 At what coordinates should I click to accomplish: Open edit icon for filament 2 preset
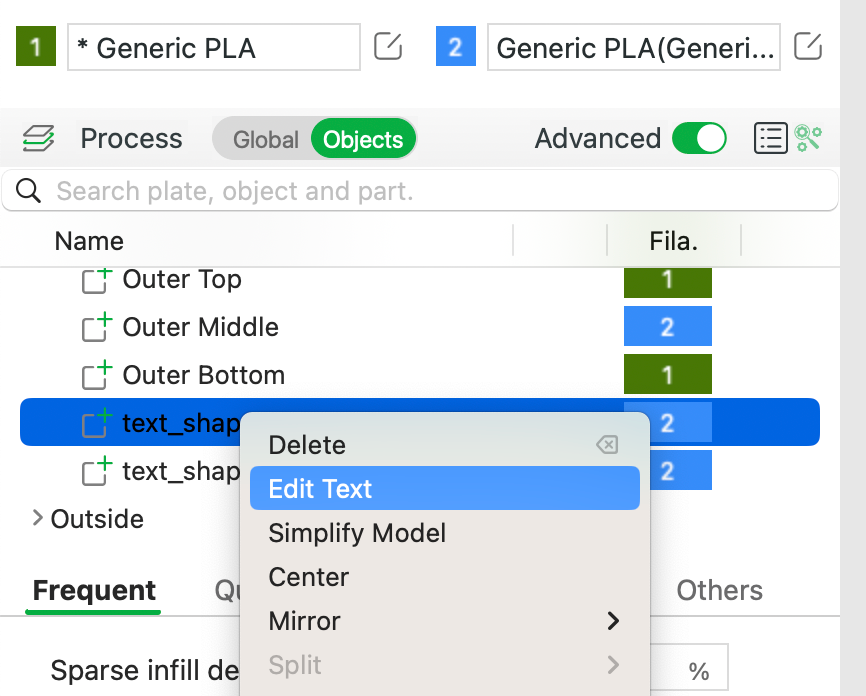coord(807,46)
